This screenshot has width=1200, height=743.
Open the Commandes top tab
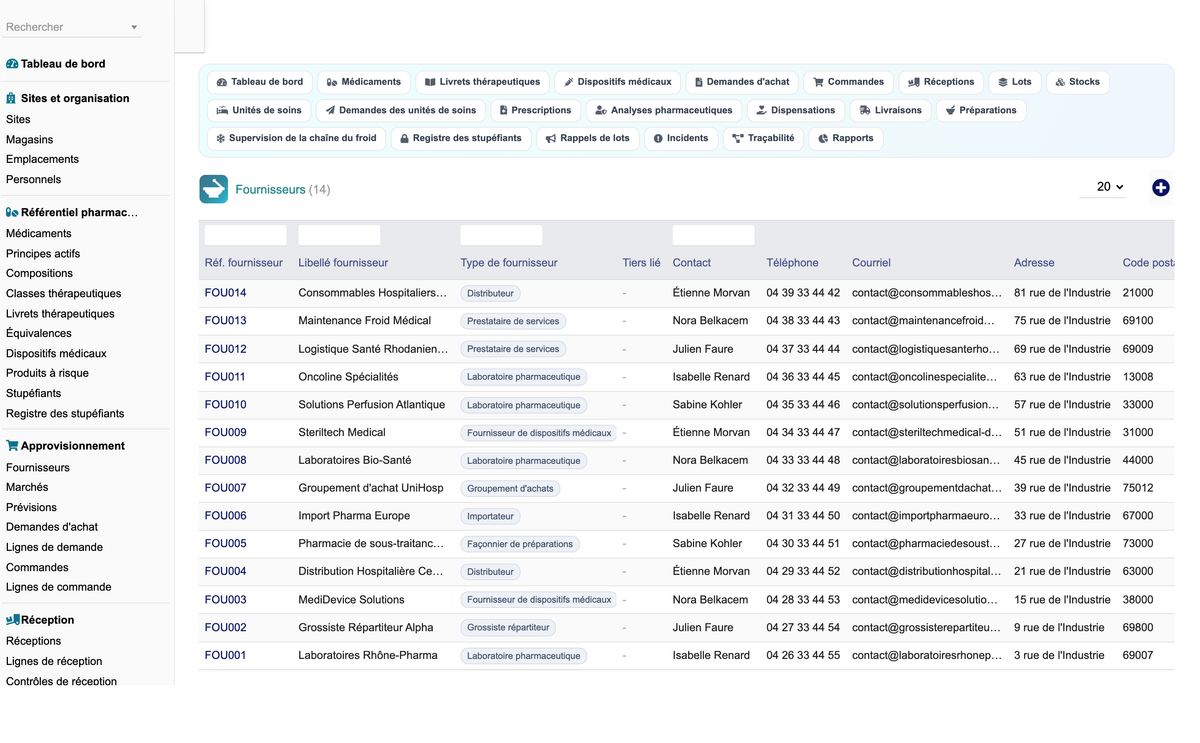tap(848, 82)
